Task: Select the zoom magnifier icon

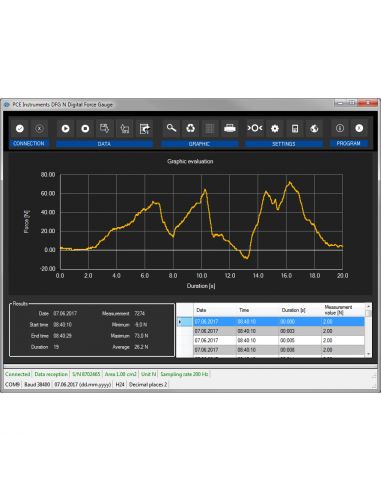Action: pyautogui.click(x=171, y=128)
